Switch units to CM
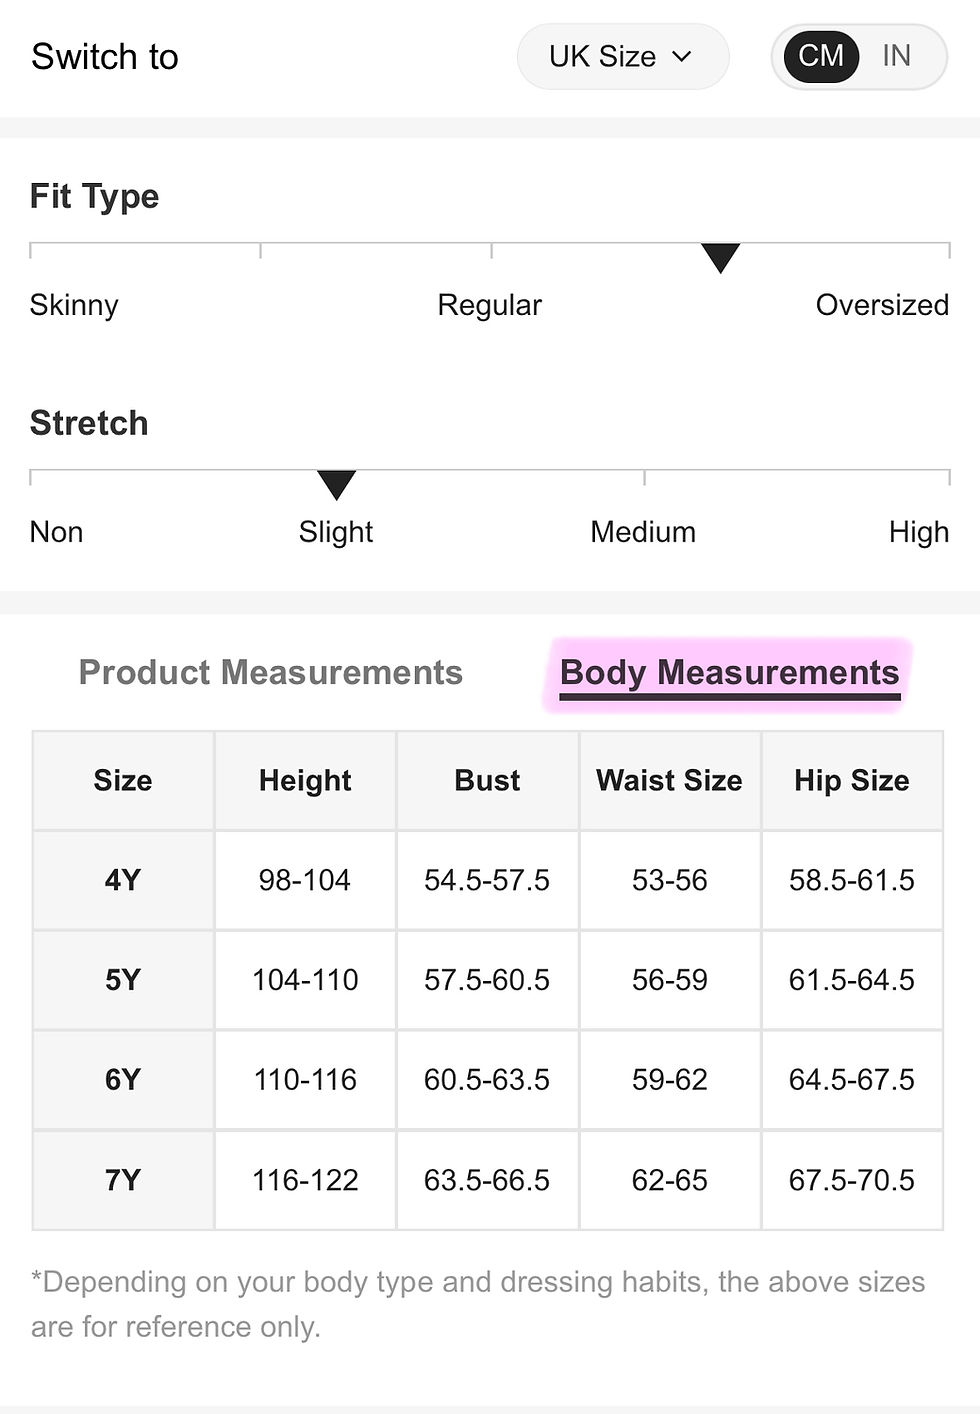 [x=820, y=56]
